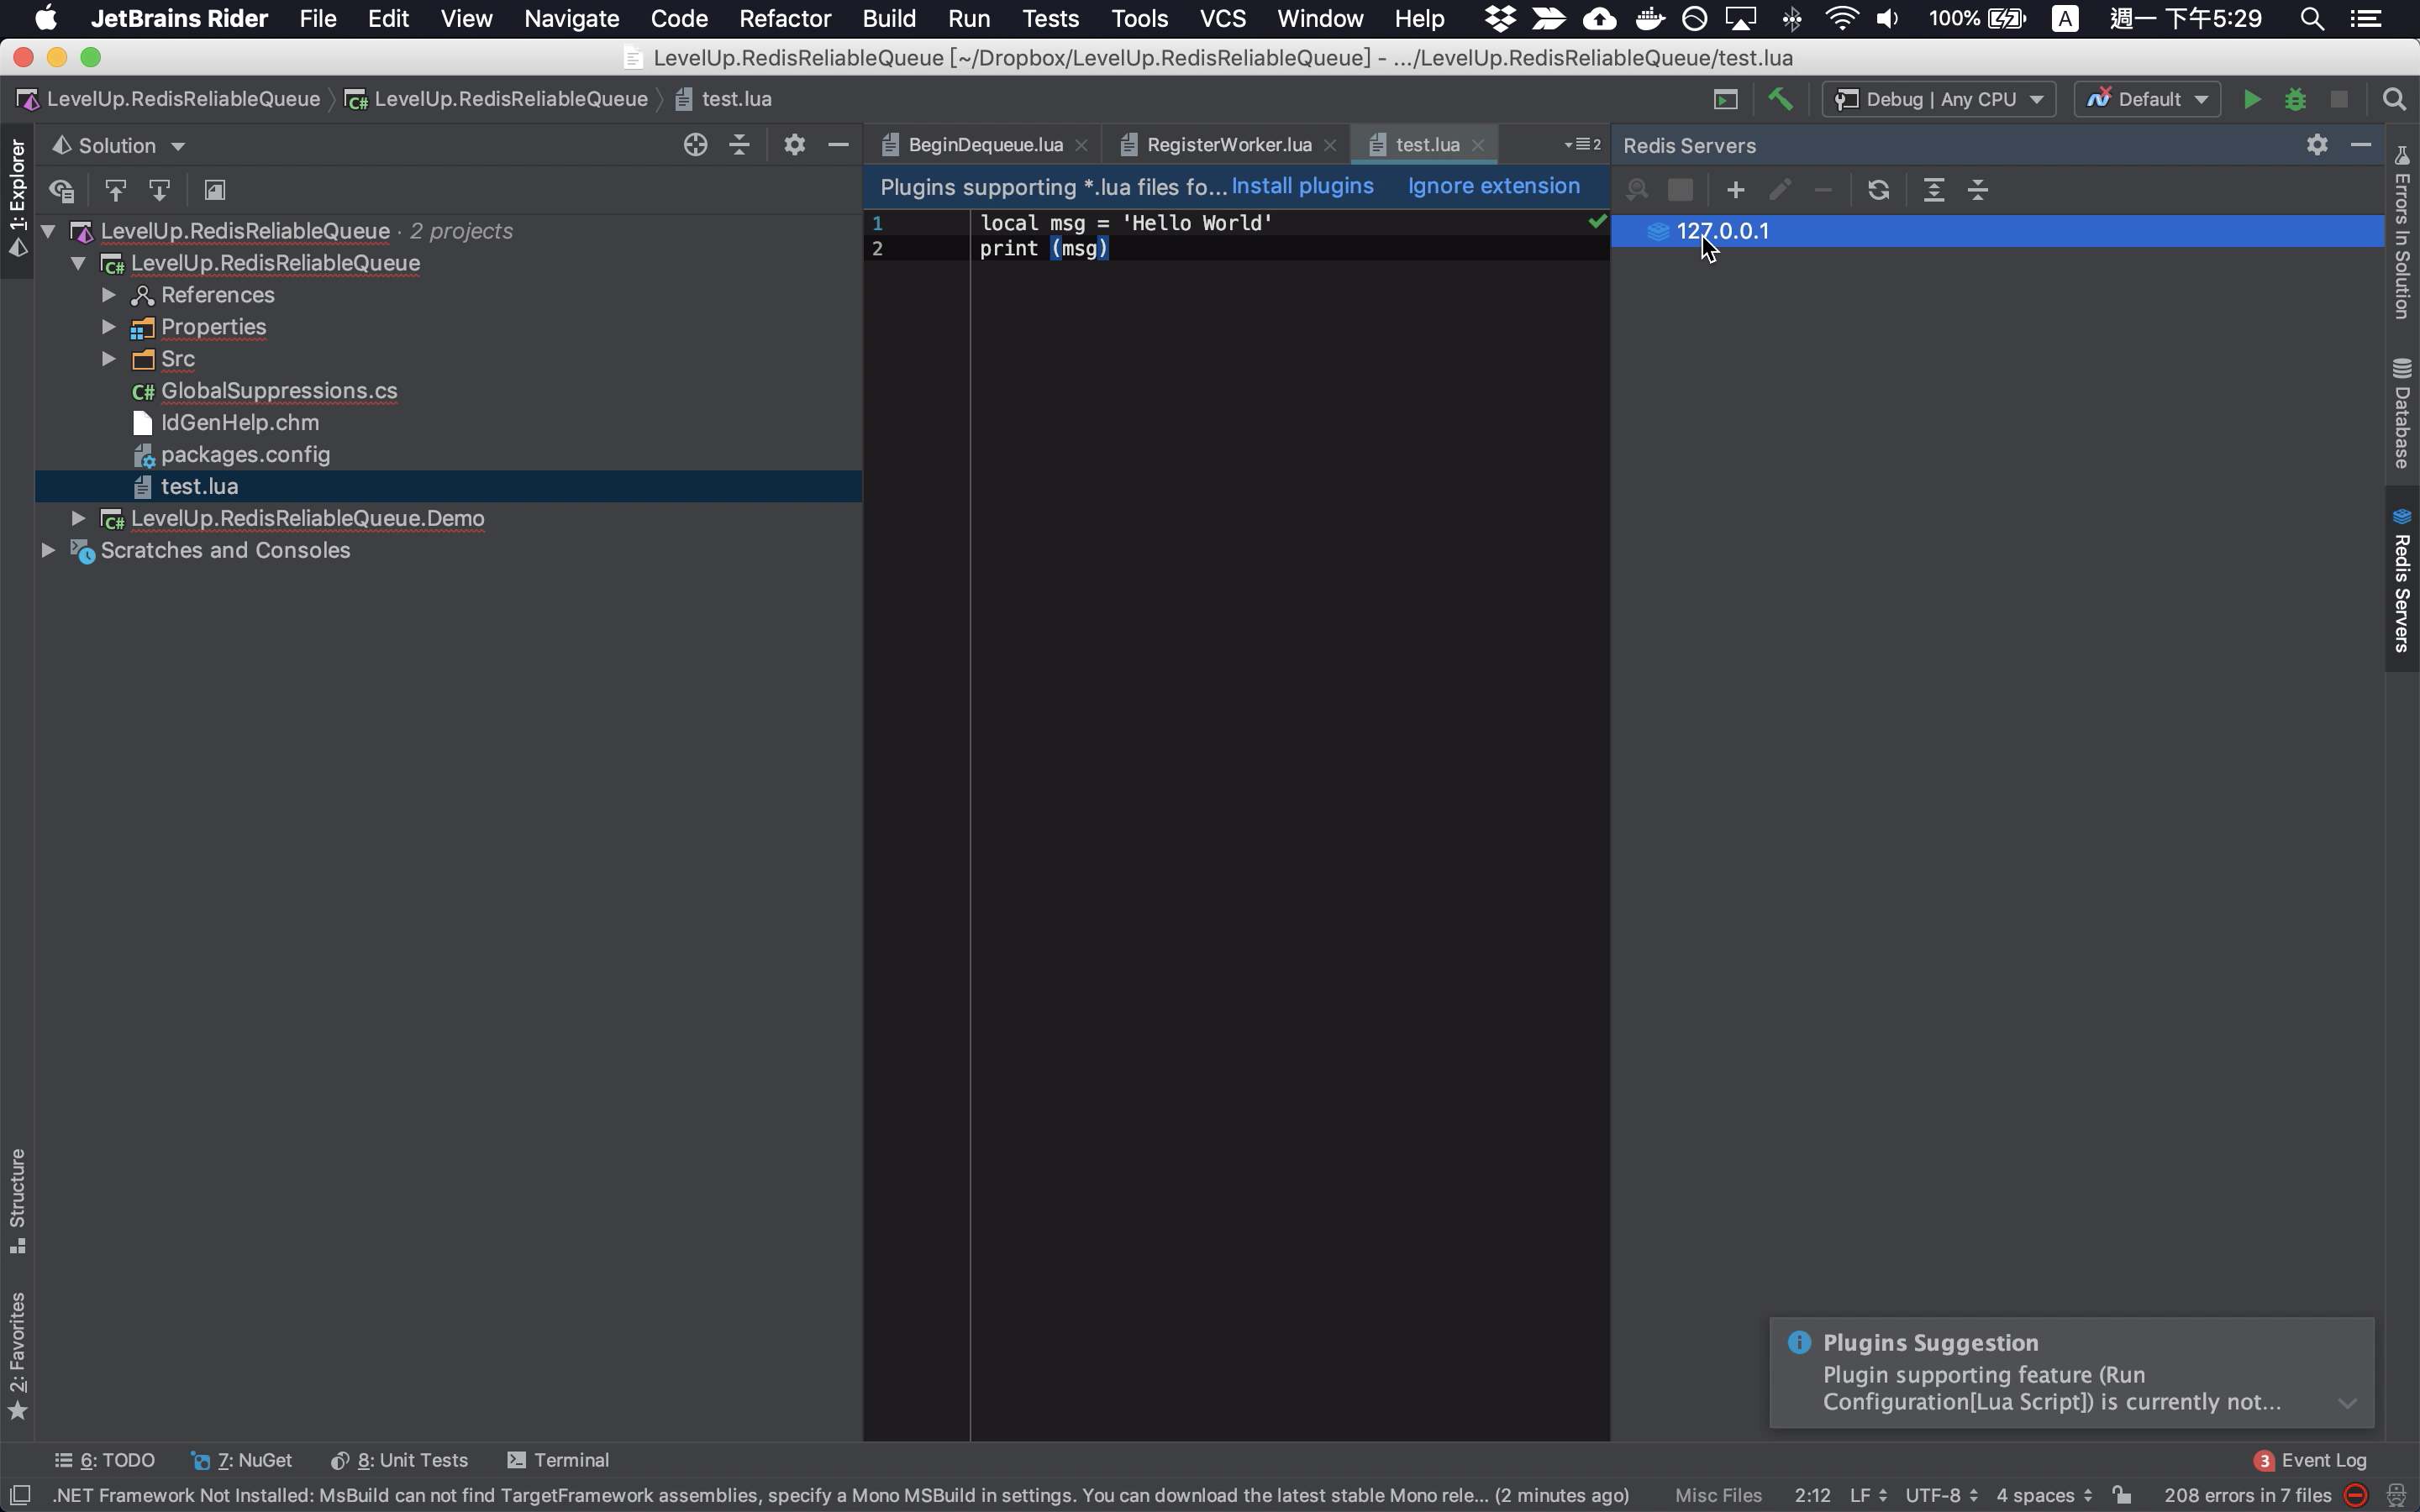The image size is (2420, 1512).
Task: Expand Scratches and Consoles node
Action: 47,550
